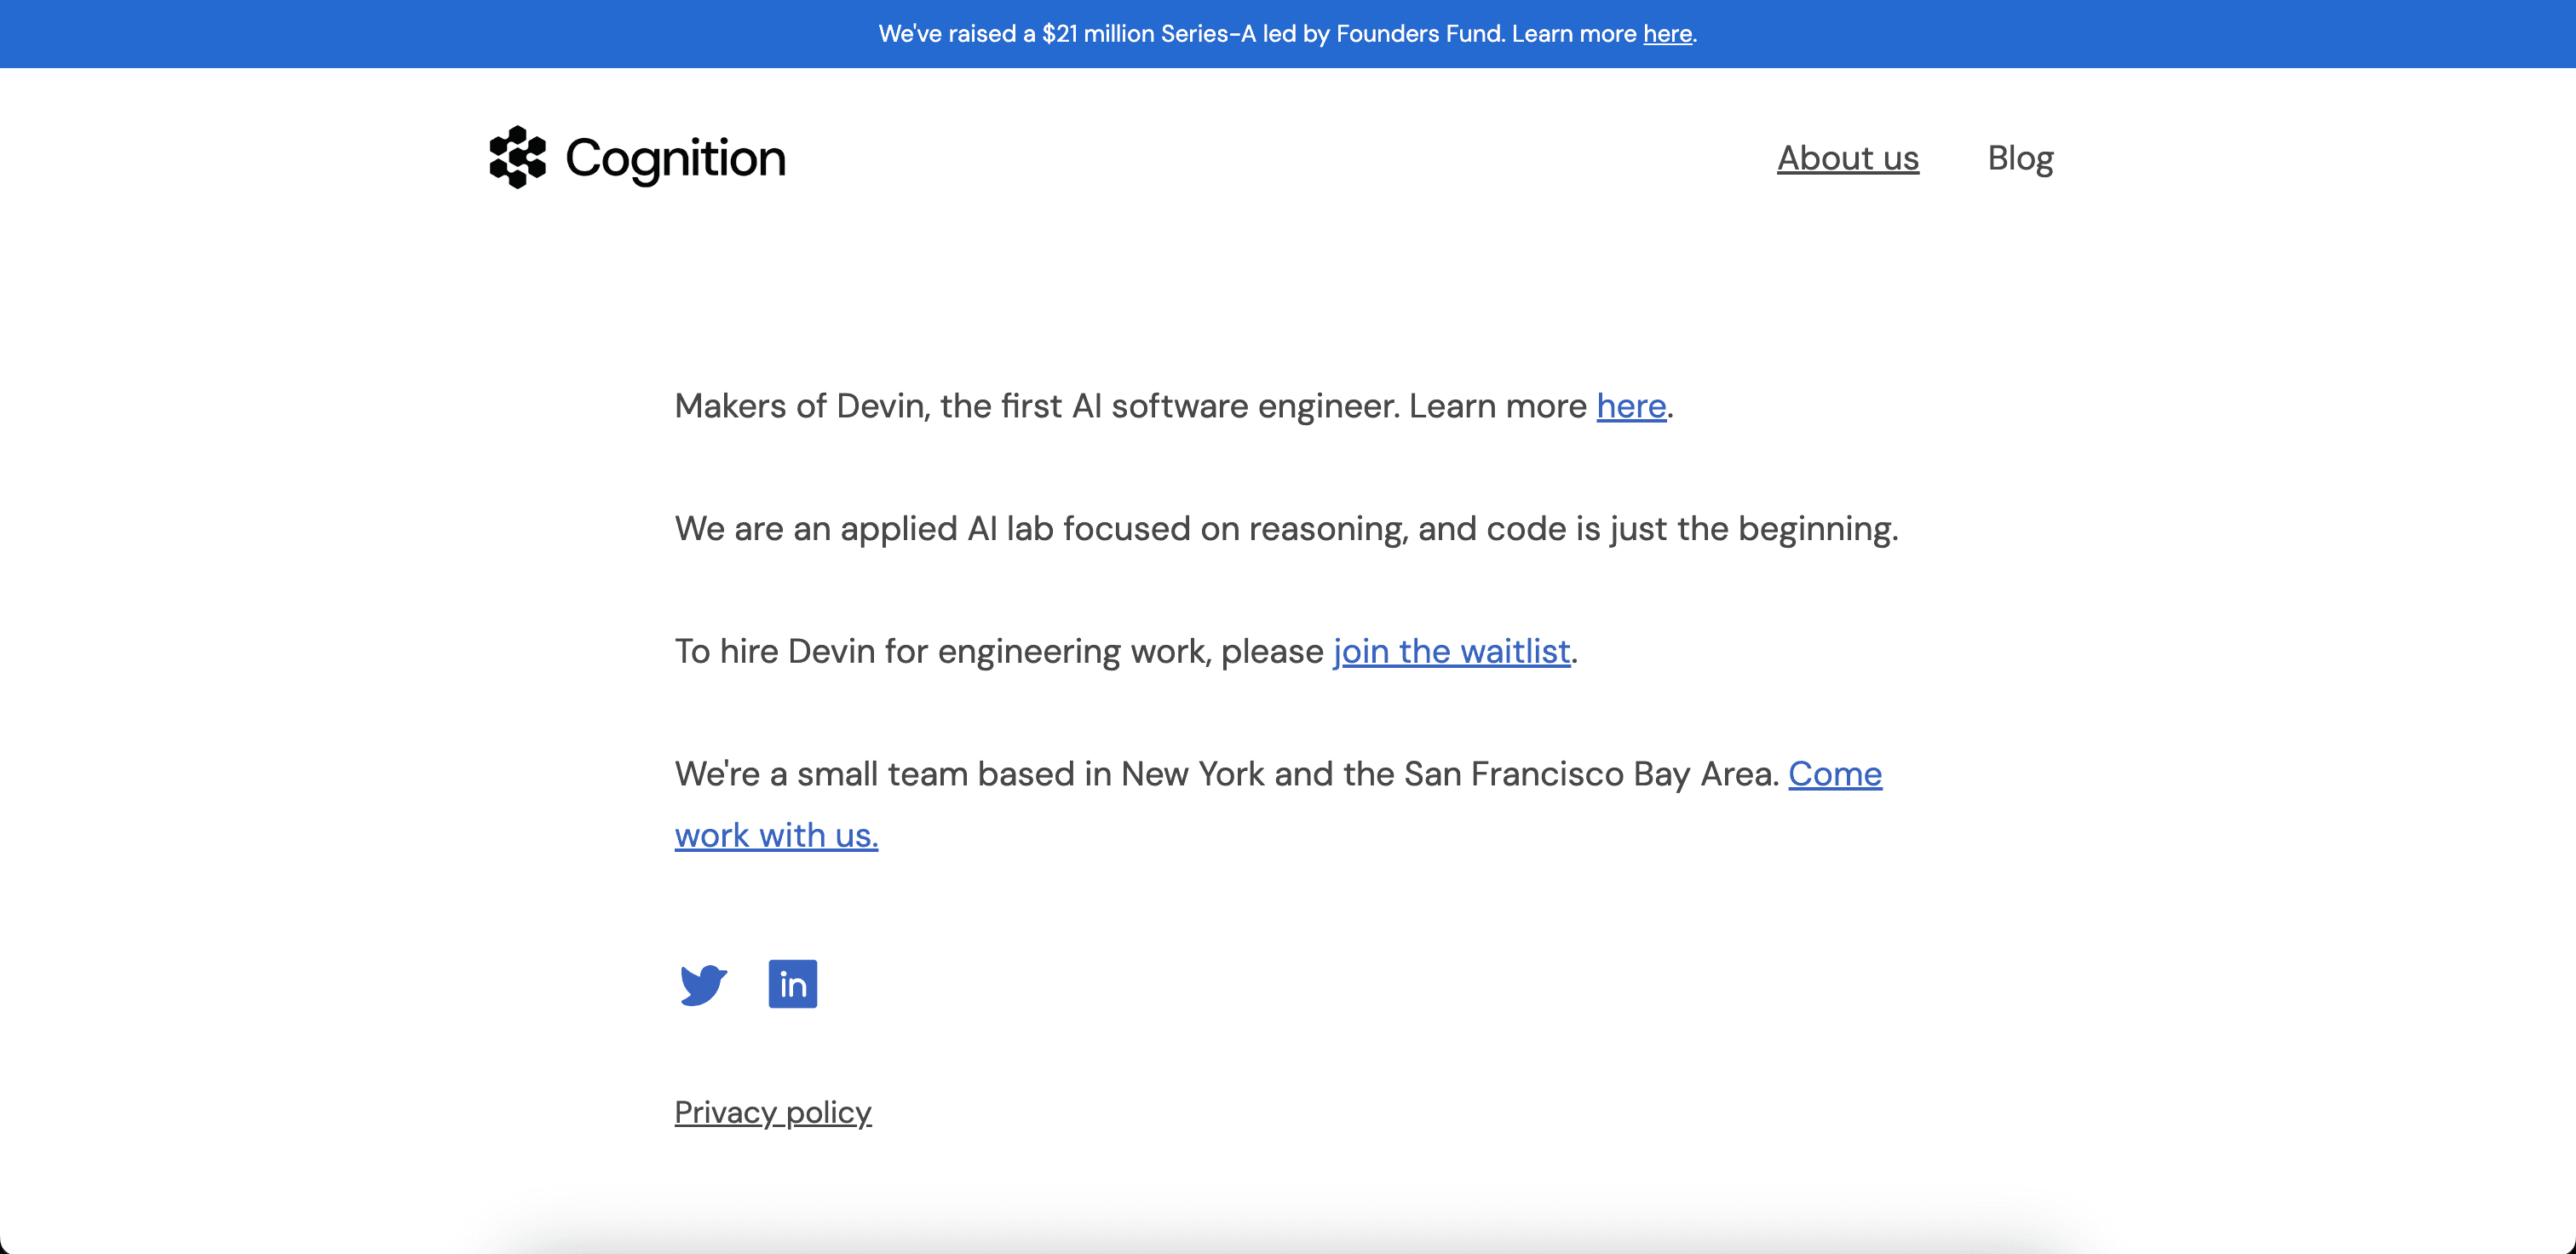Screen dimensions: 2576x1254
Task: Select Blog from the top navigation
Action: click(2020, 157)
